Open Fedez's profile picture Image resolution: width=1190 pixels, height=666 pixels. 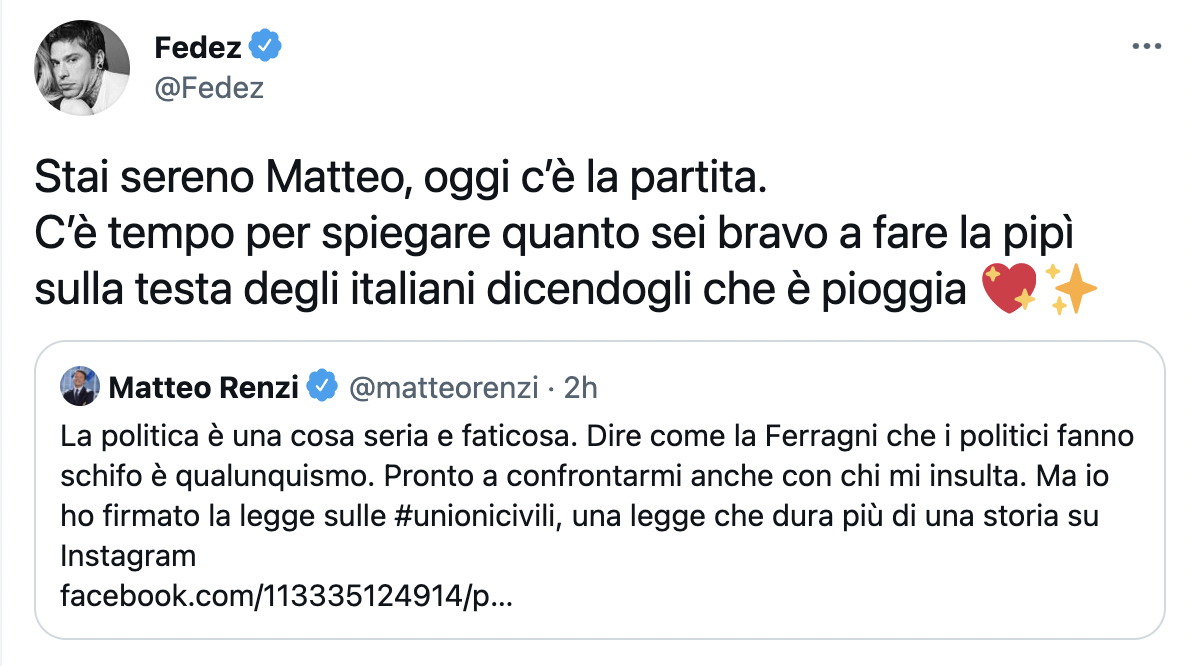tap(83, 67)
